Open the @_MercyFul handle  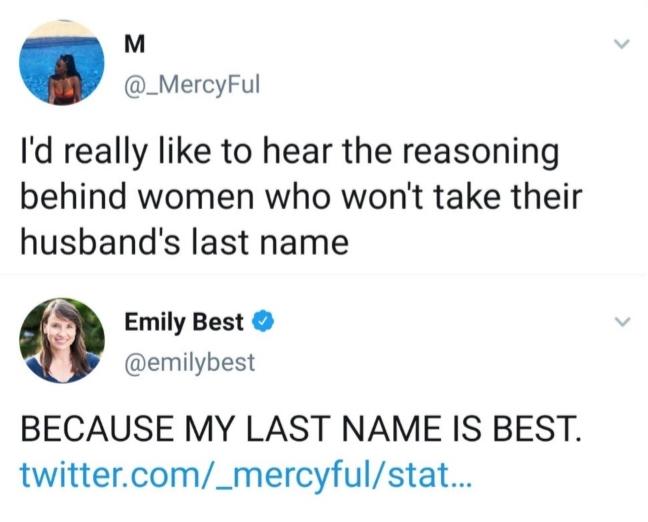(191, 84)
